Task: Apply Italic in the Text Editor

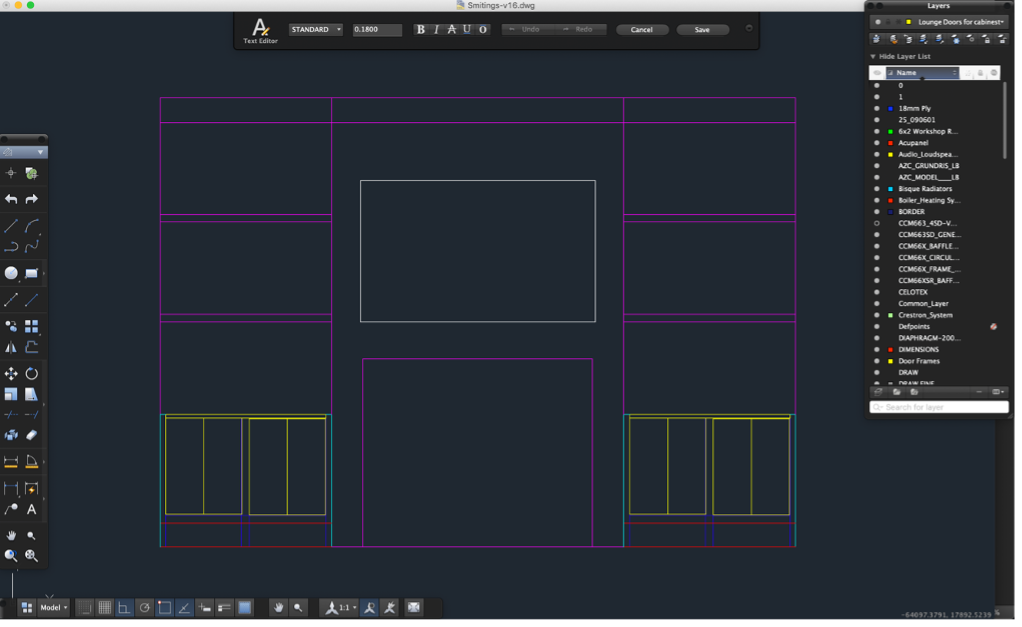Action: [x=436, y=29]
